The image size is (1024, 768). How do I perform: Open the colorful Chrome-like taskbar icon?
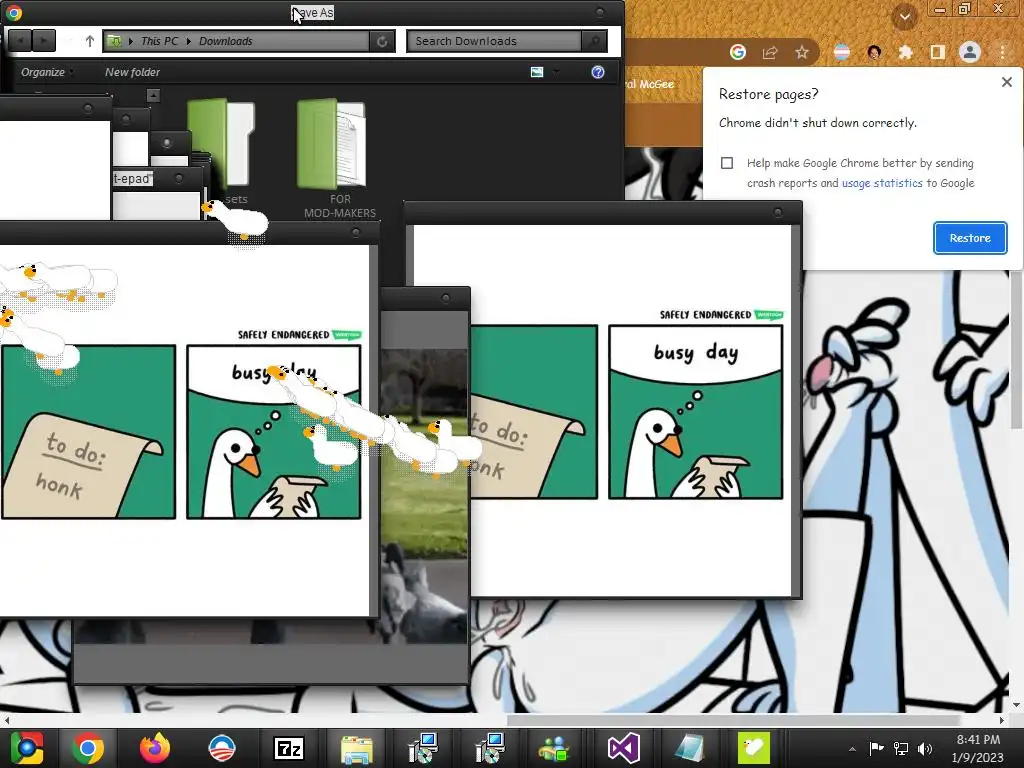pyautogui.click(x=26, y=748)
